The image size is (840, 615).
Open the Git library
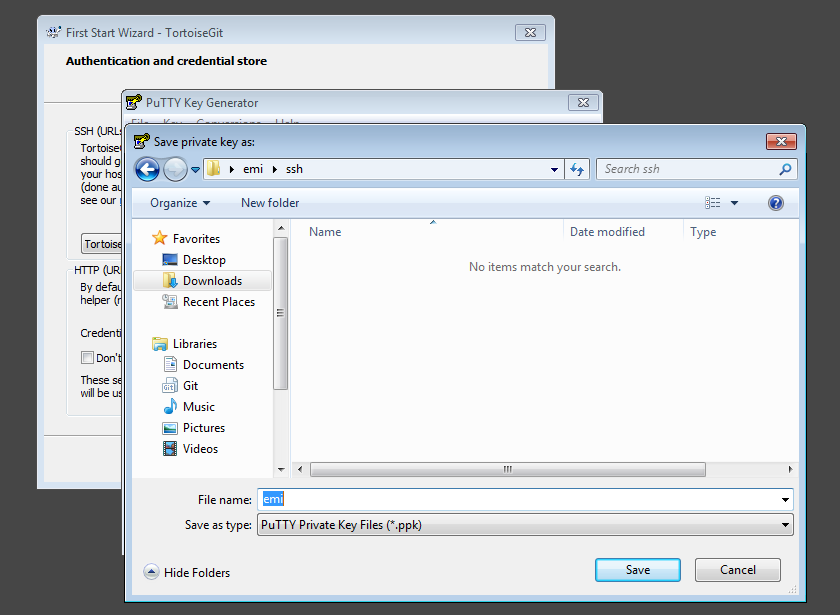[x=181, y=386]
